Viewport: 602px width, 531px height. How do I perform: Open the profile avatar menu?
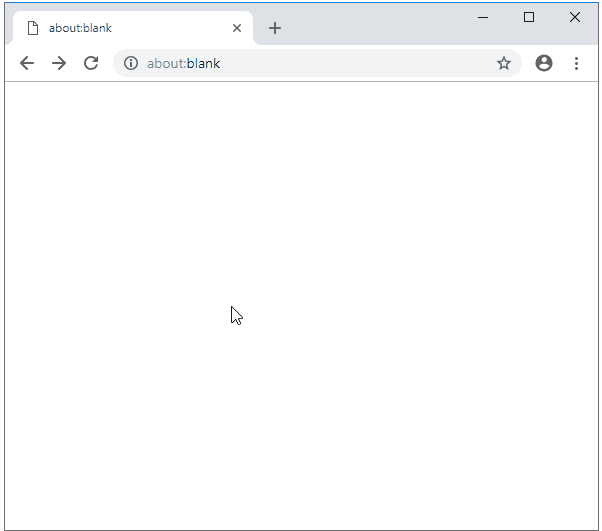click(544, 63)
